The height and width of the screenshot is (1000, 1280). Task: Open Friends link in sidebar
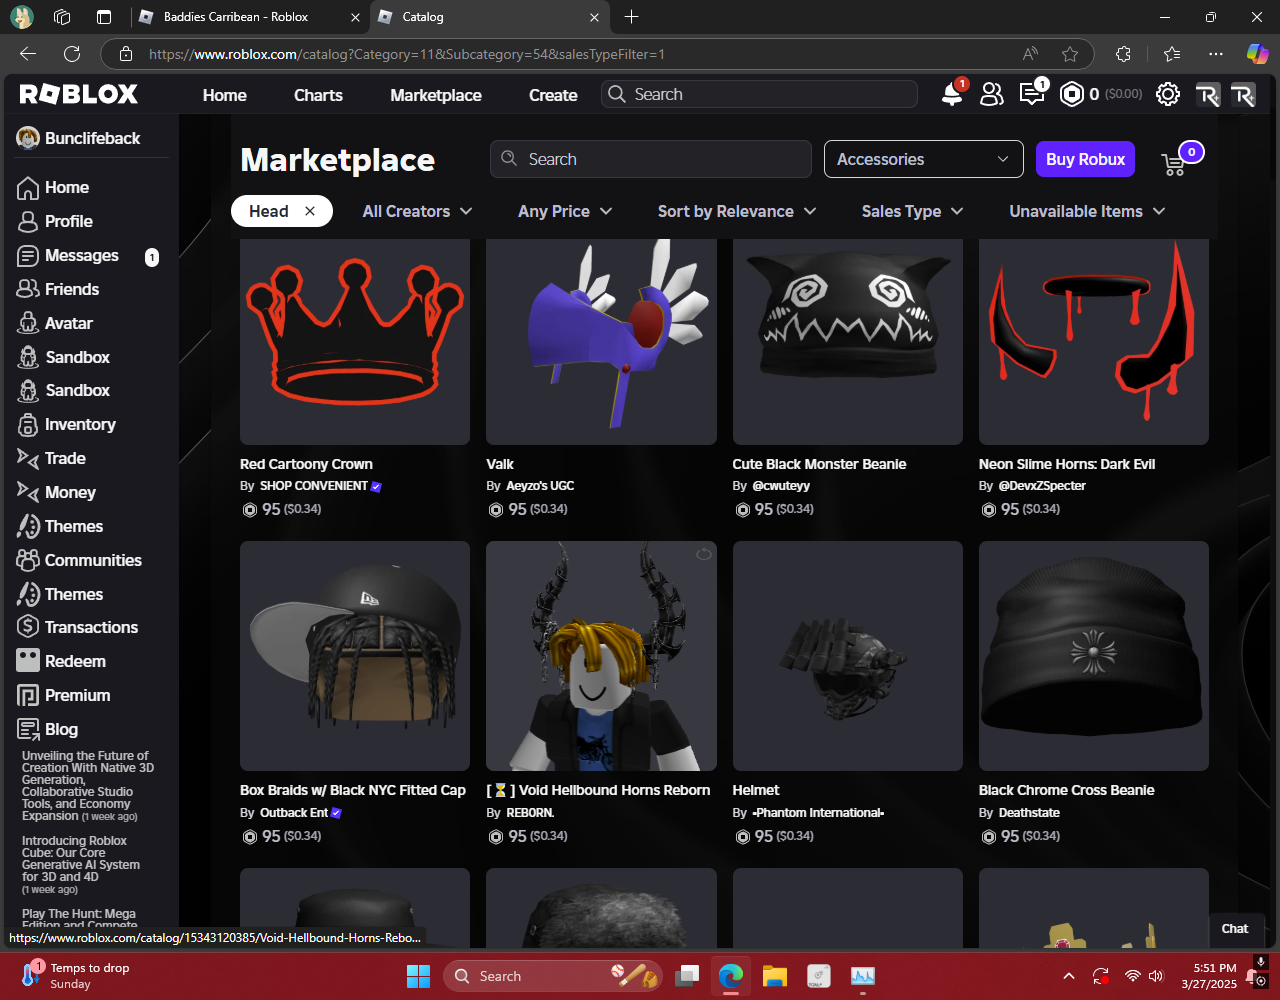[x=72, y=289]
